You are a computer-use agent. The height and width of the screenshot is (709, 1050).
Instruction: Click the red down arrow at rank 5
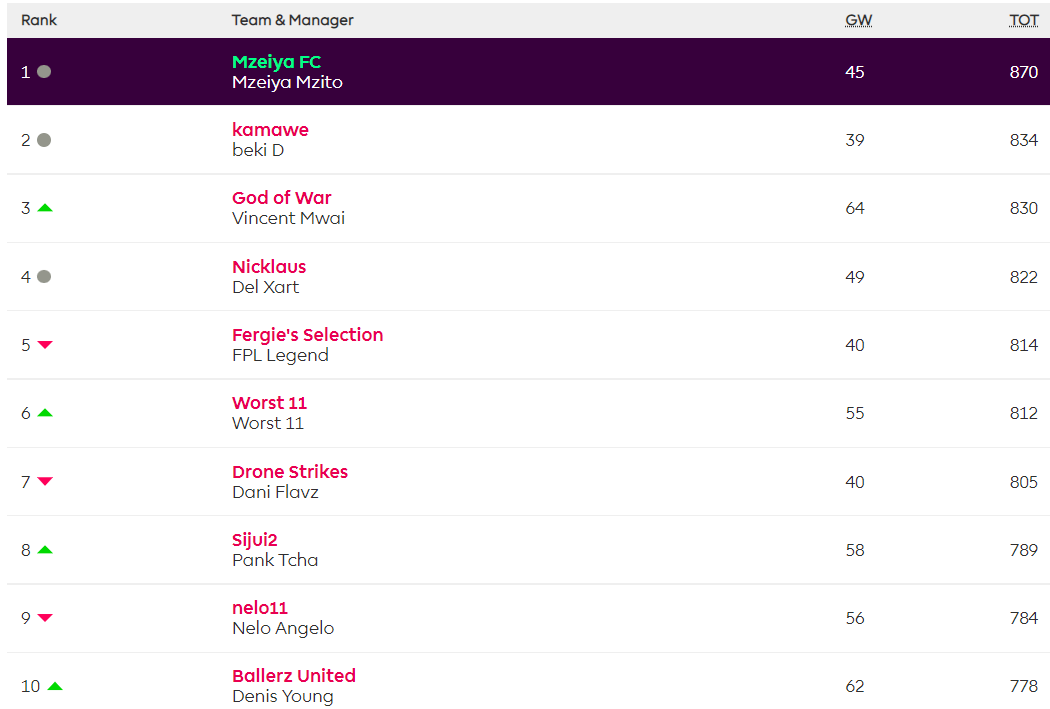pyautogui.click(x=44, y=345)
